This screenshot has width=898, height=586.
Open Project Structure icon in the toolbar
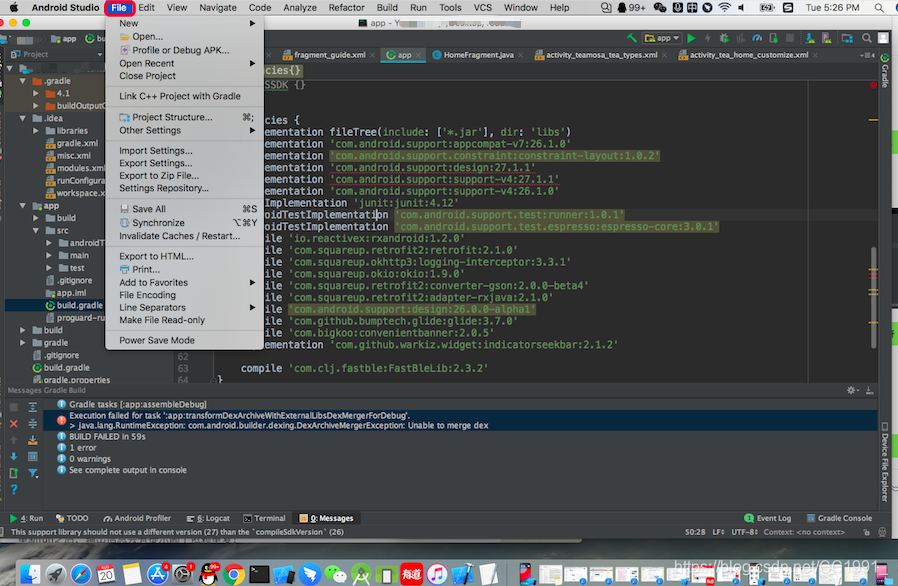[x=847, y=38]
